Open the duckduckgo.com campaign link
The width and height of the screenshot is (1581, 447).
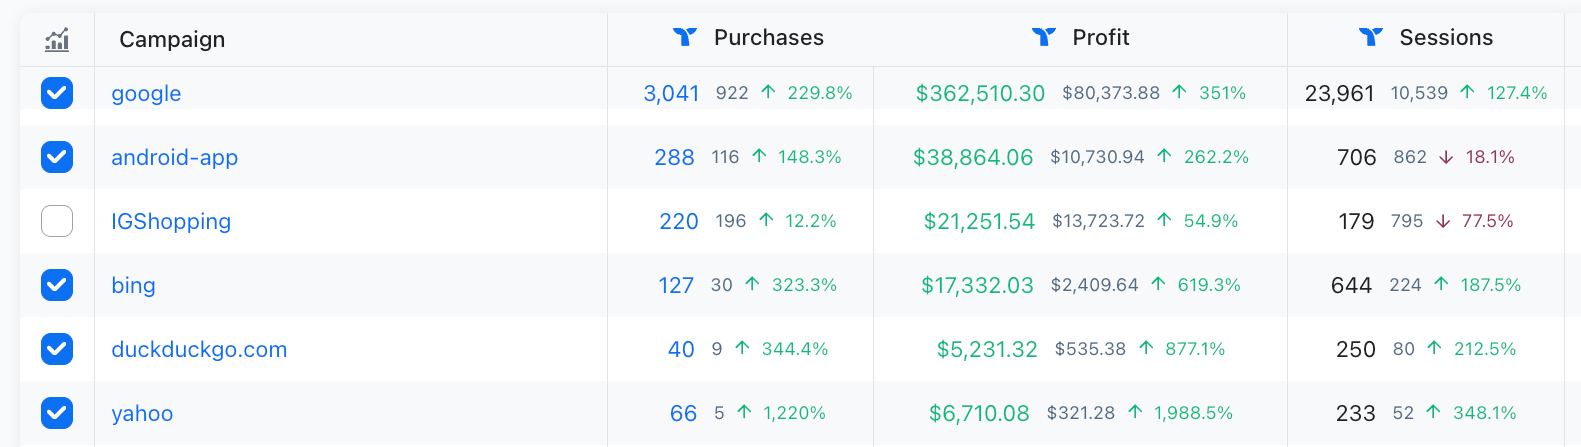tap(199, 350)
